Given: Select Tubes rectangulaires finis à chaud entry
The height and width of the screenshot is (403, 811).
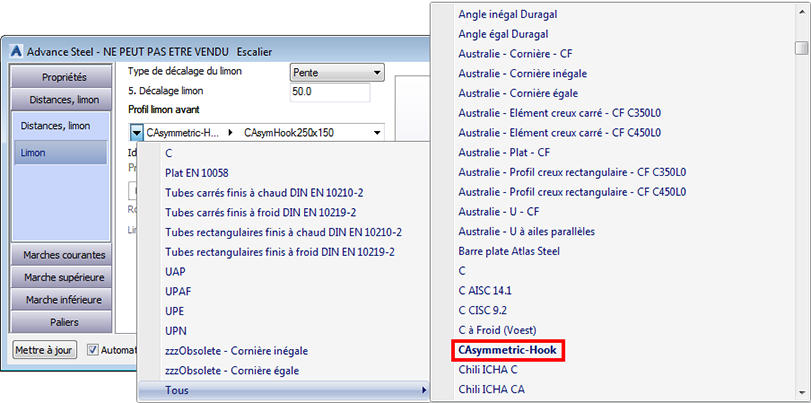Looking at the screenshot, I should 283,232.
